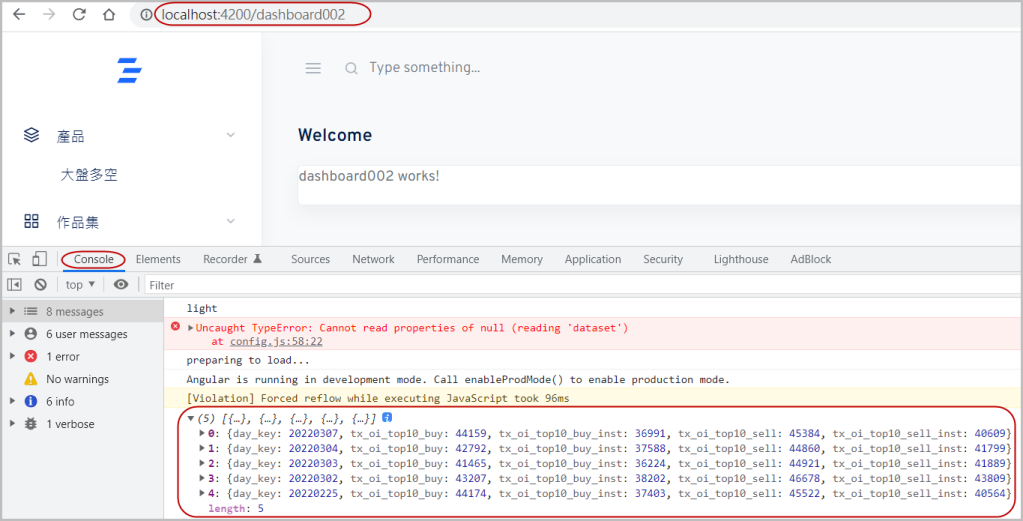Click the browser home icon
Viewport: 1023px width, 521px height.
point(109,15)
